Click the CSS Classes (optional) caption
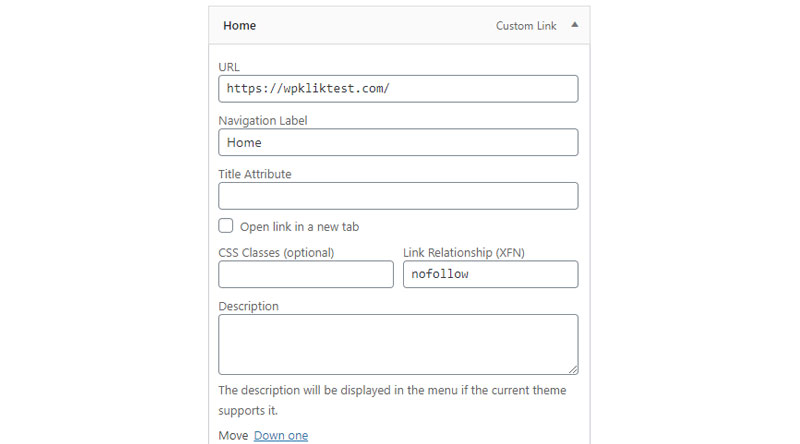 (x=276, y=253)
